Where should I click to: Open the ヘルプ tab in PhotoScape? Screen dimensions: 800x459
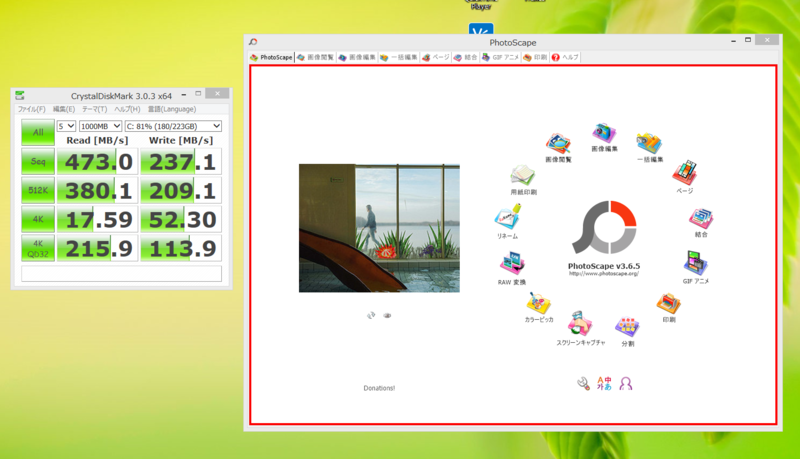coord(565,57)
